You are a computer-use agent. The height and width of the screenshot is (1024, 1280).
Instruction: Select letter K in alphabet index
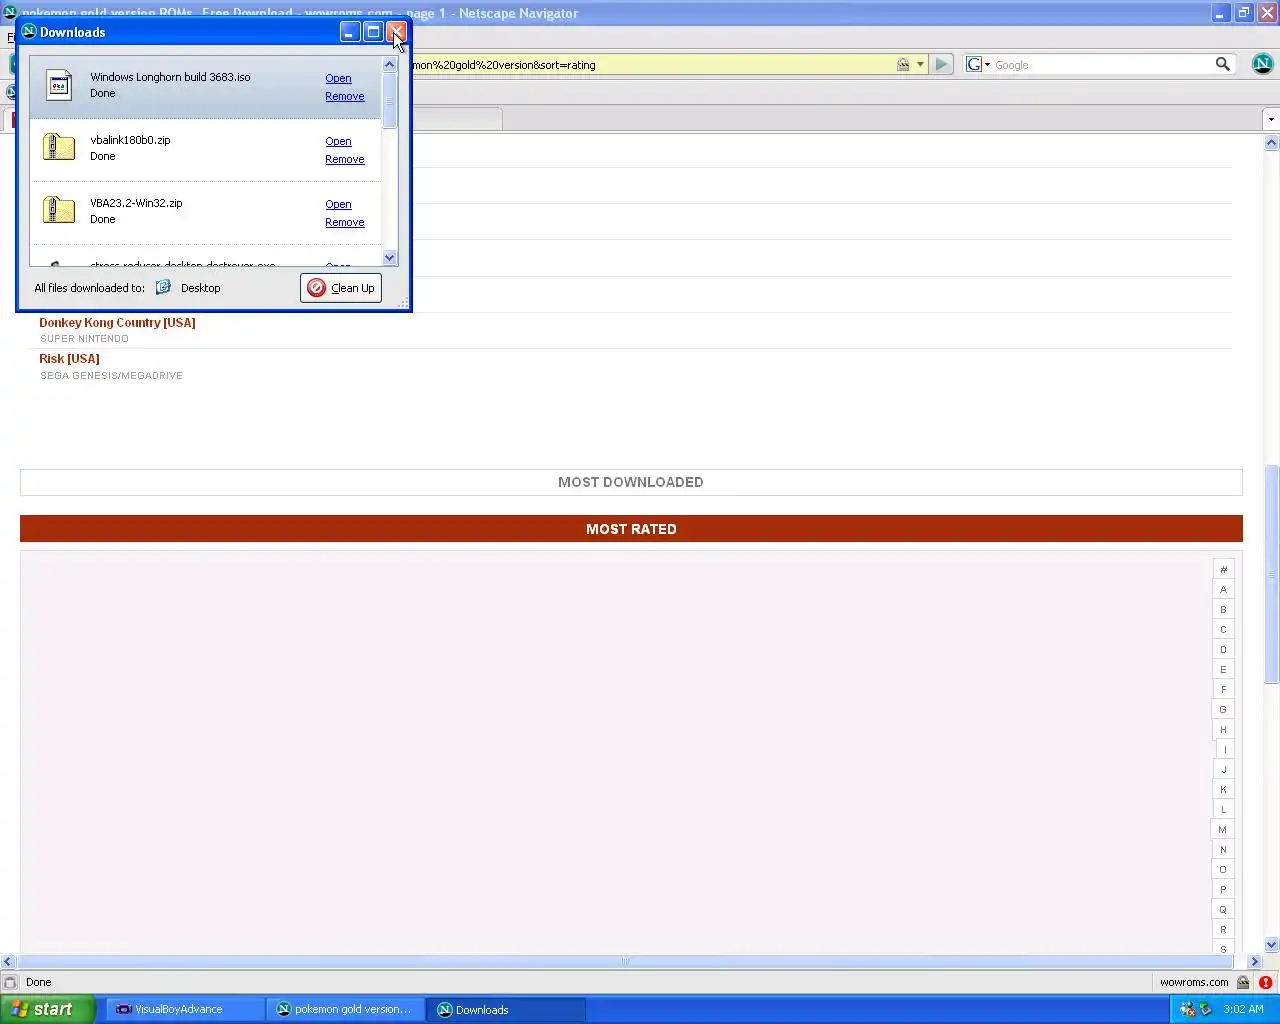[1223, 789]
